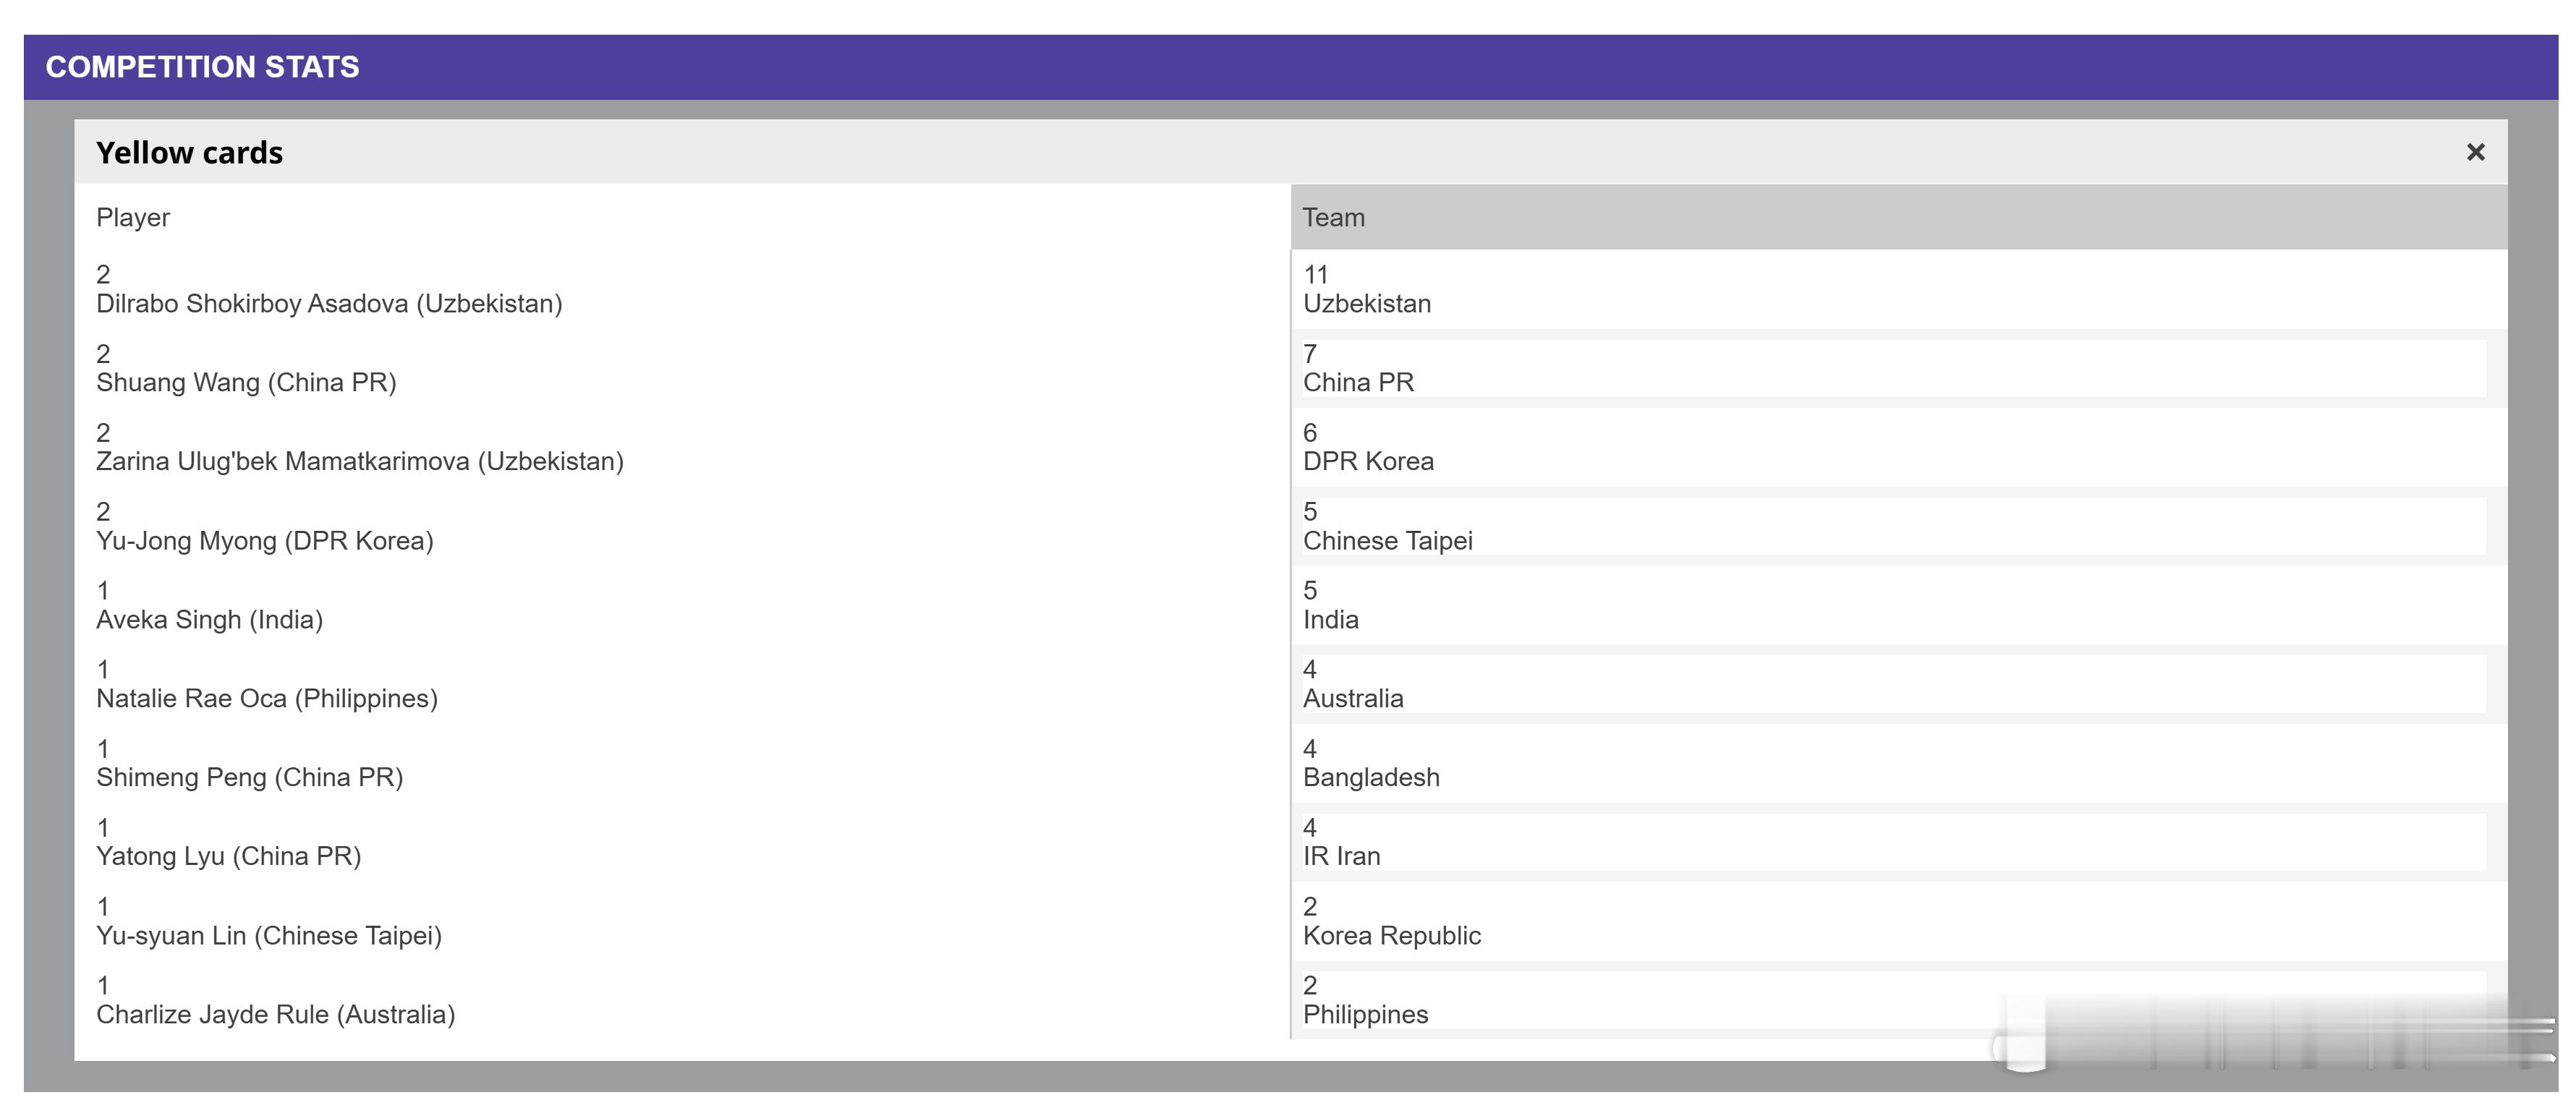The height and width of the screenshot is (1100, 2576).
Task: Click Natalie Rae Oca player row
Action: point(266,698)
